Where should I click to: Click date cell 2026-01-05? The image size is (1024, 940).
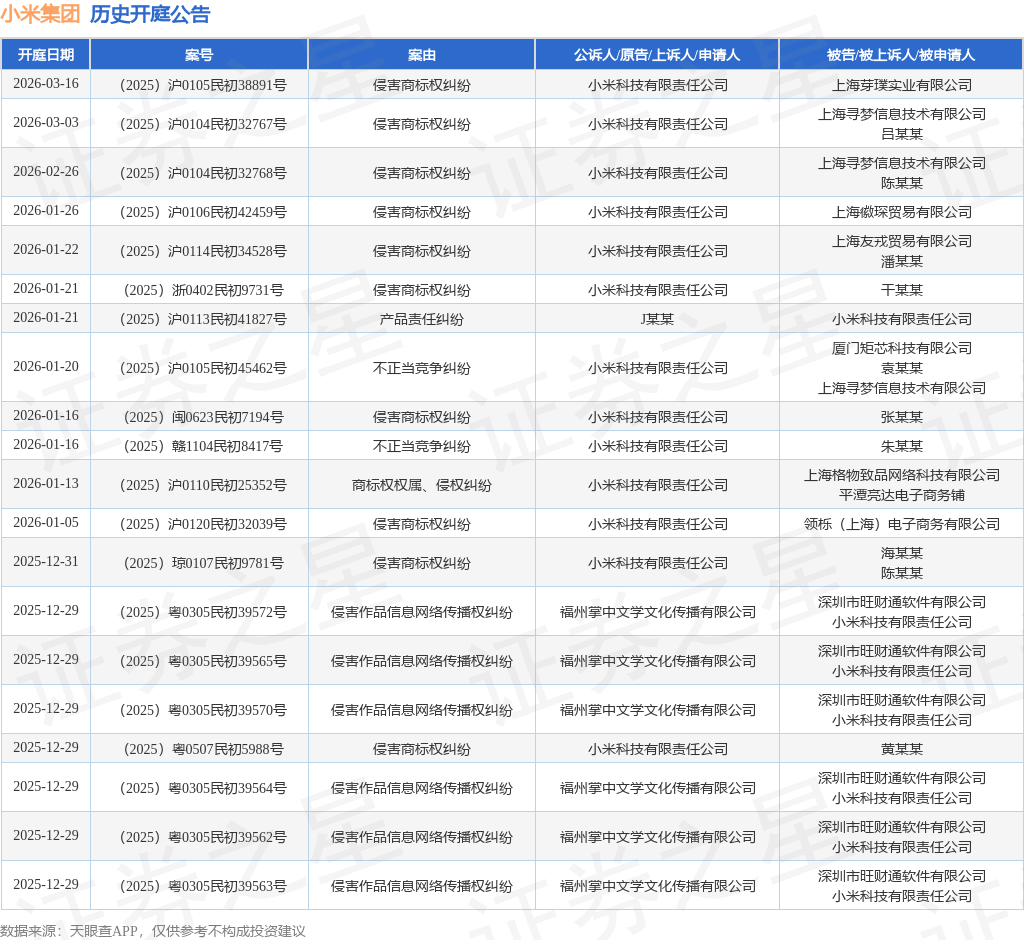coord(46,523)
